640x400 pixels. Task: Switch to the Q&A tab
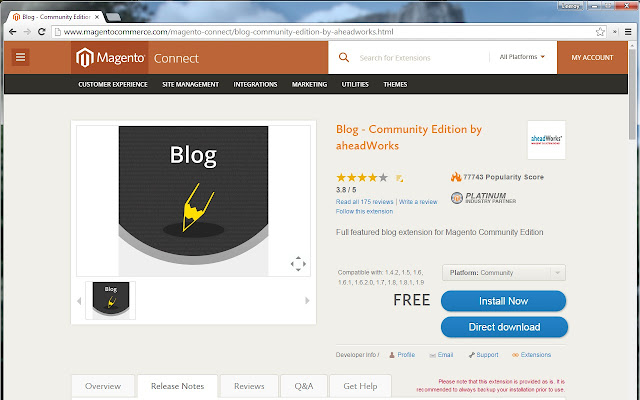(x=304, y=386)
